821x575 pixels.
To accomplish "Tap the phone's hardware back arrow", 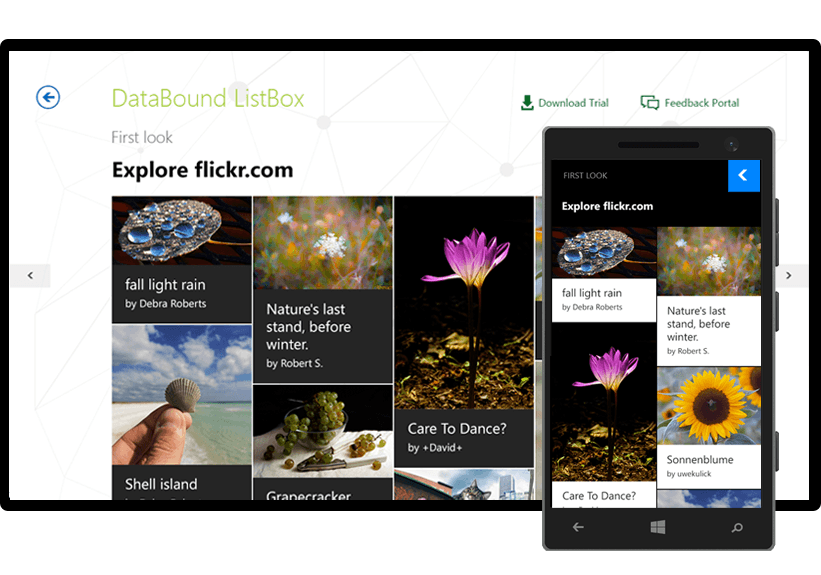I will coord(578,527).
